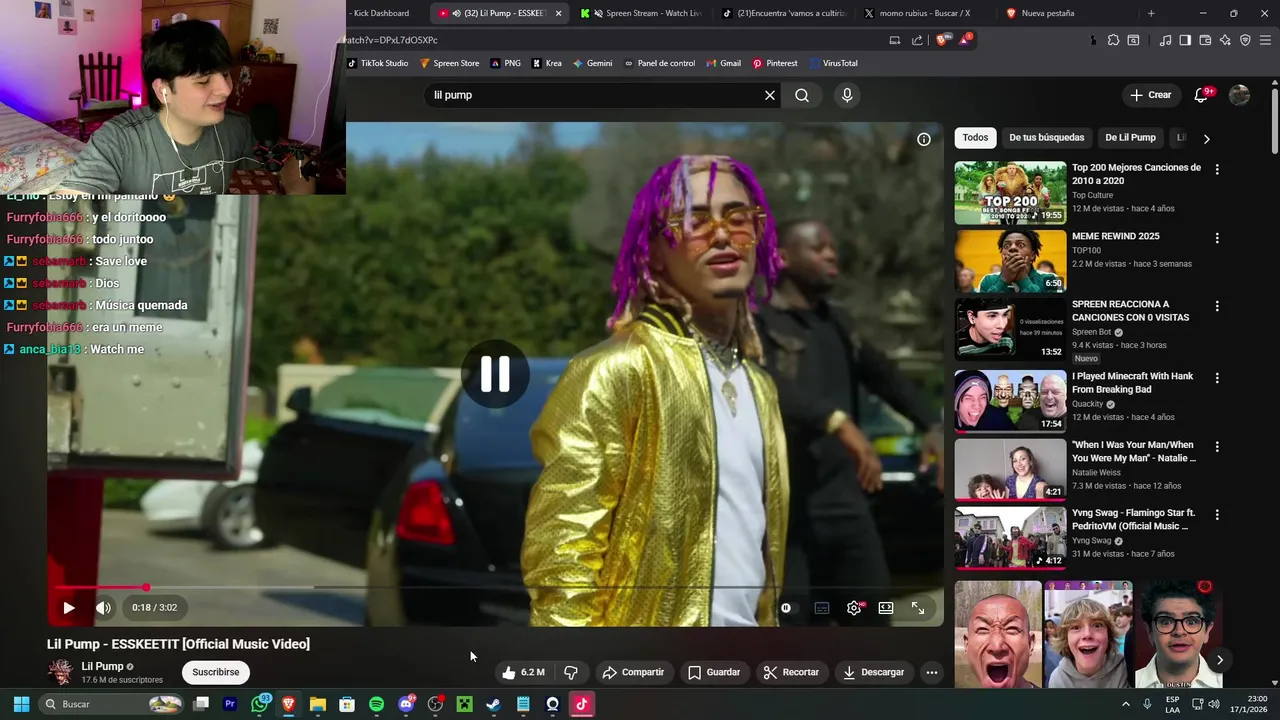
Task: Click the red playhead dot on the timeline
Action: 146,588
